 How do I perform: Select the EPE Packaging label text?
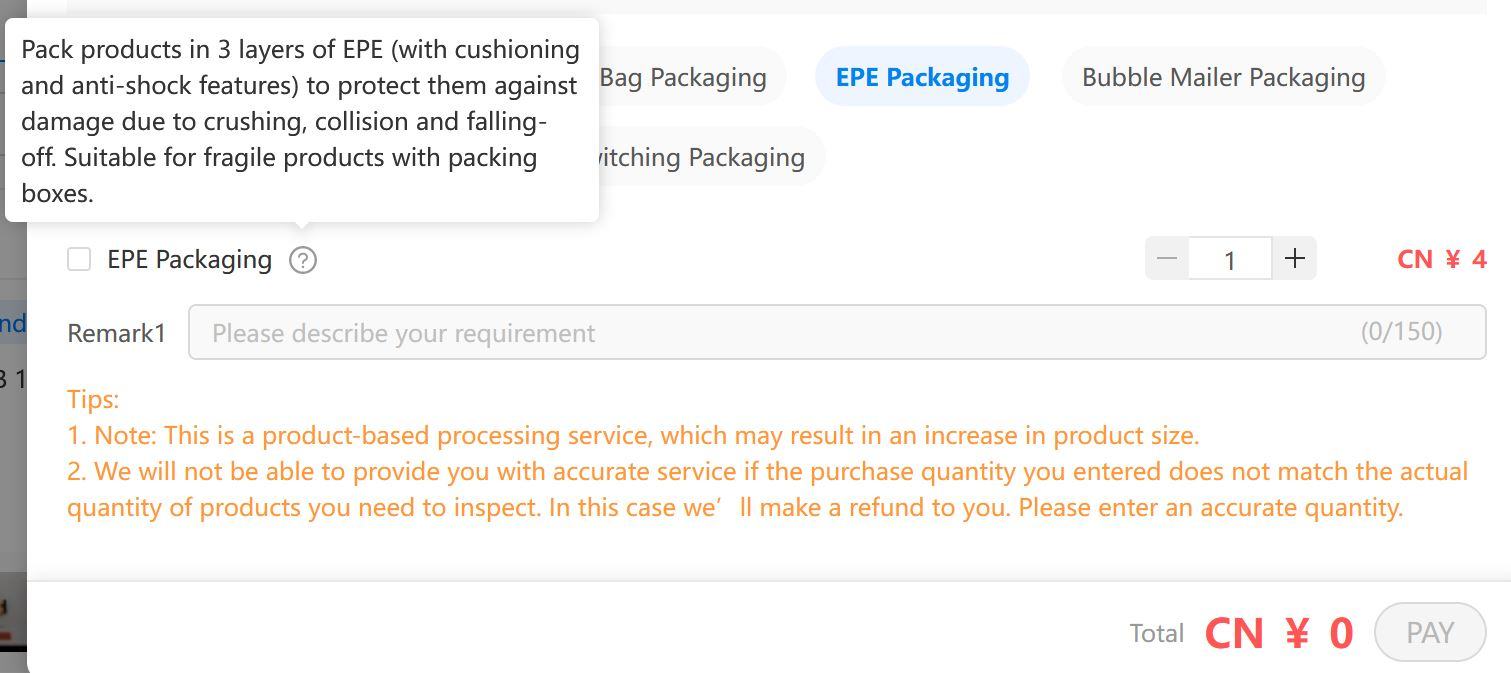point(190,260)
